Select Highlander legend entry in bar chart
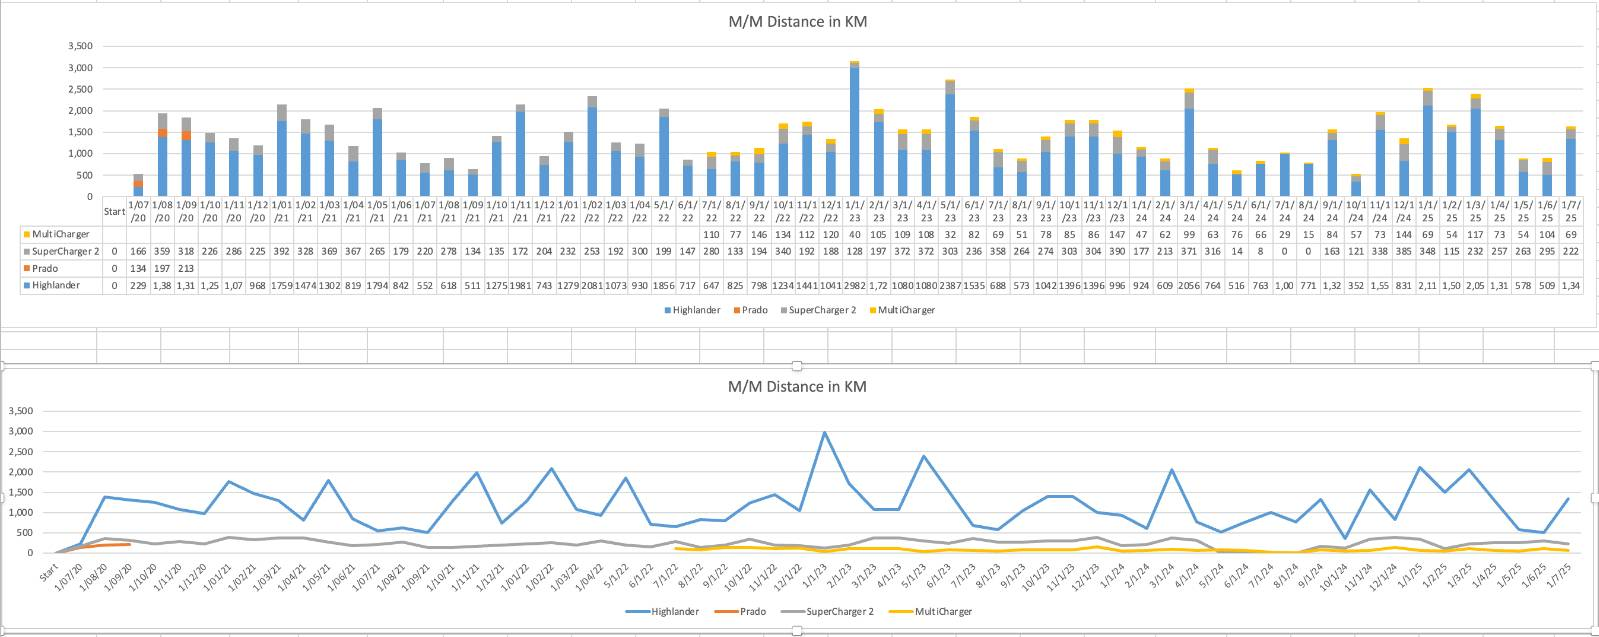Viewport: 1599px width, 637px height. tap(696, 310)
